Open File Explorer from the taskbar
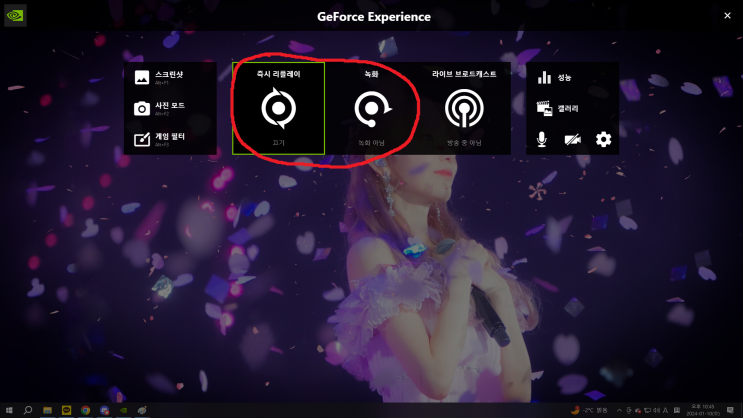 click(47, 410)
